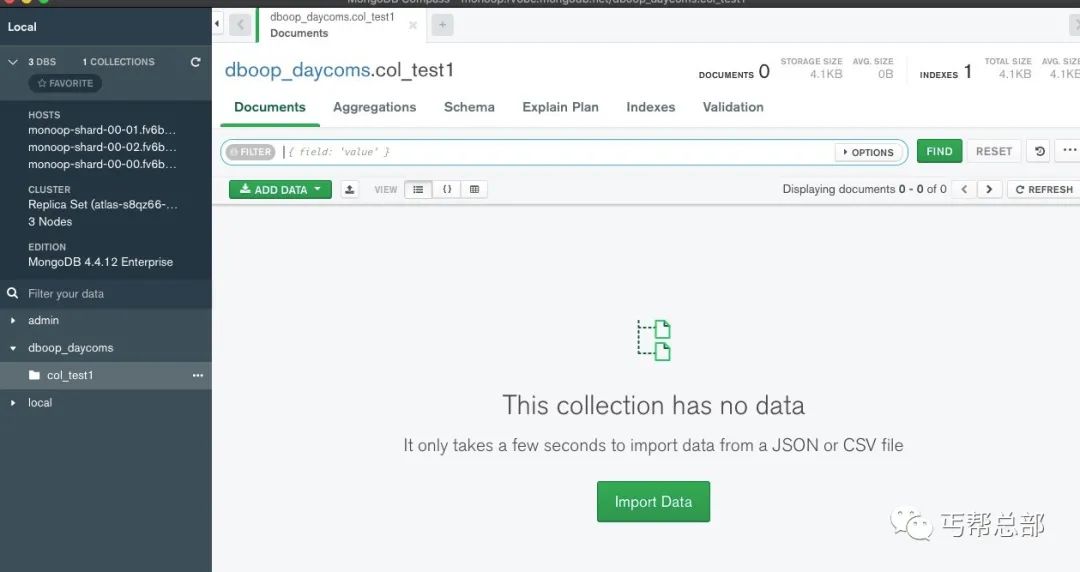Mark connection as Favorite
The image size is (1080, 572).
(65, 83)
